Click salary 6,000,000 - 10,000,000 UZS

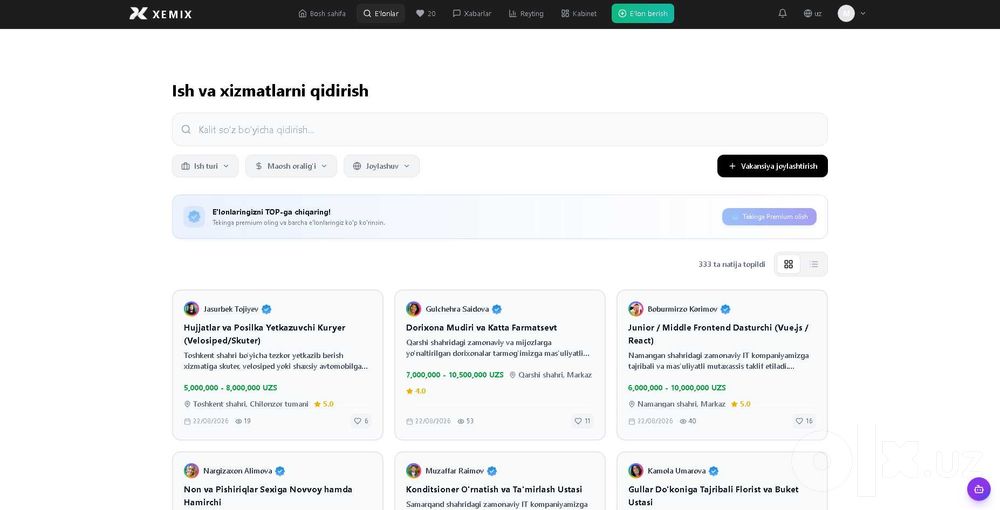[x=677, y=388]
